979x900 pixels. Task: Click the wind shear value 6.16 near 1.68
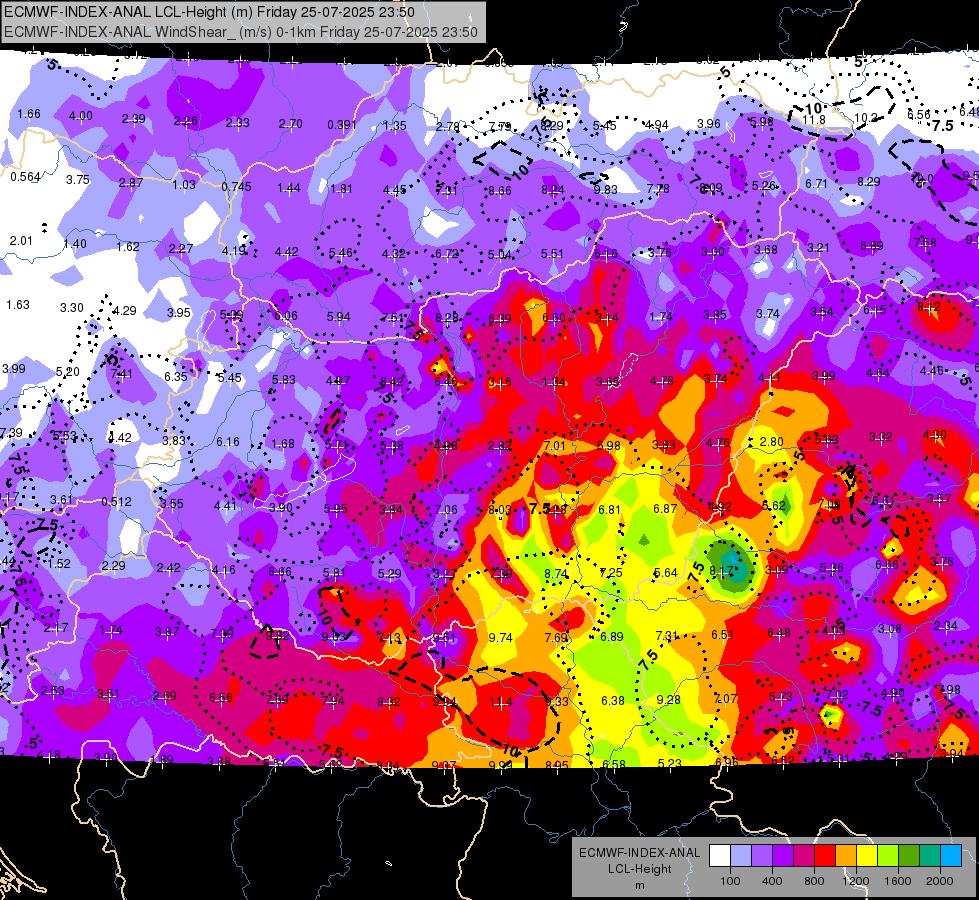(228, 442)
